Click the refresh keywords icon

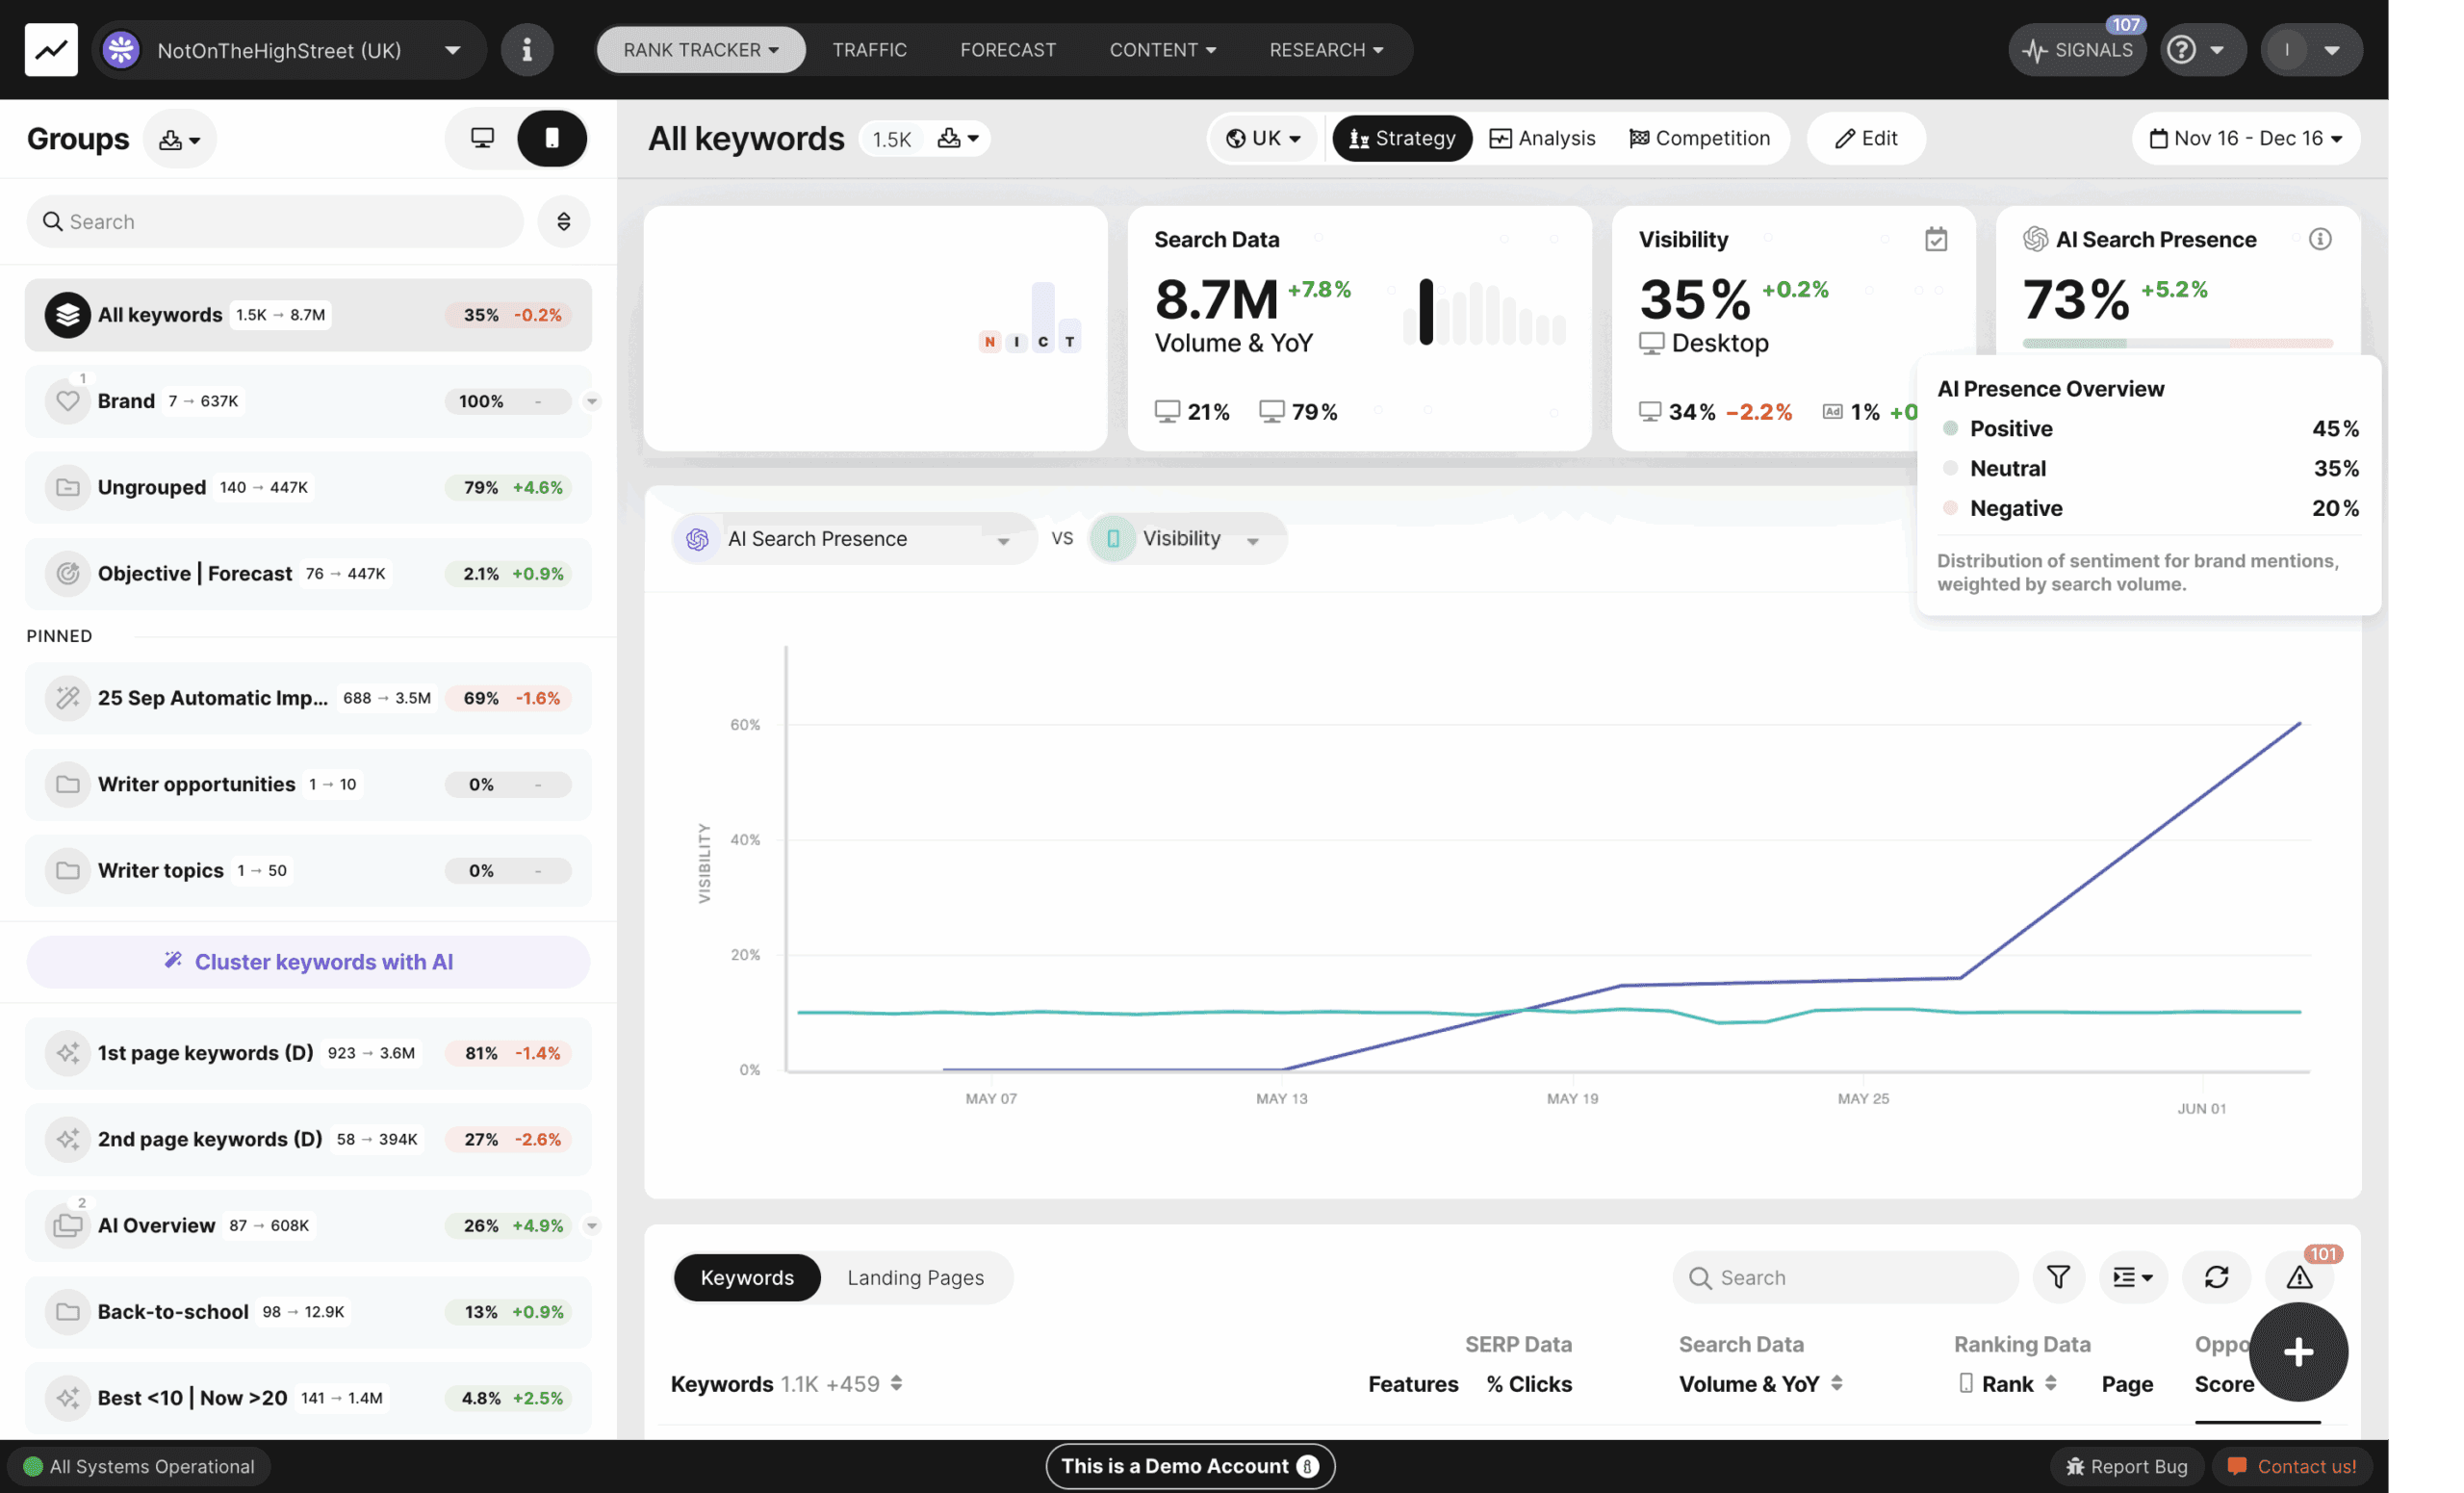click(x=2216, y=1277)
